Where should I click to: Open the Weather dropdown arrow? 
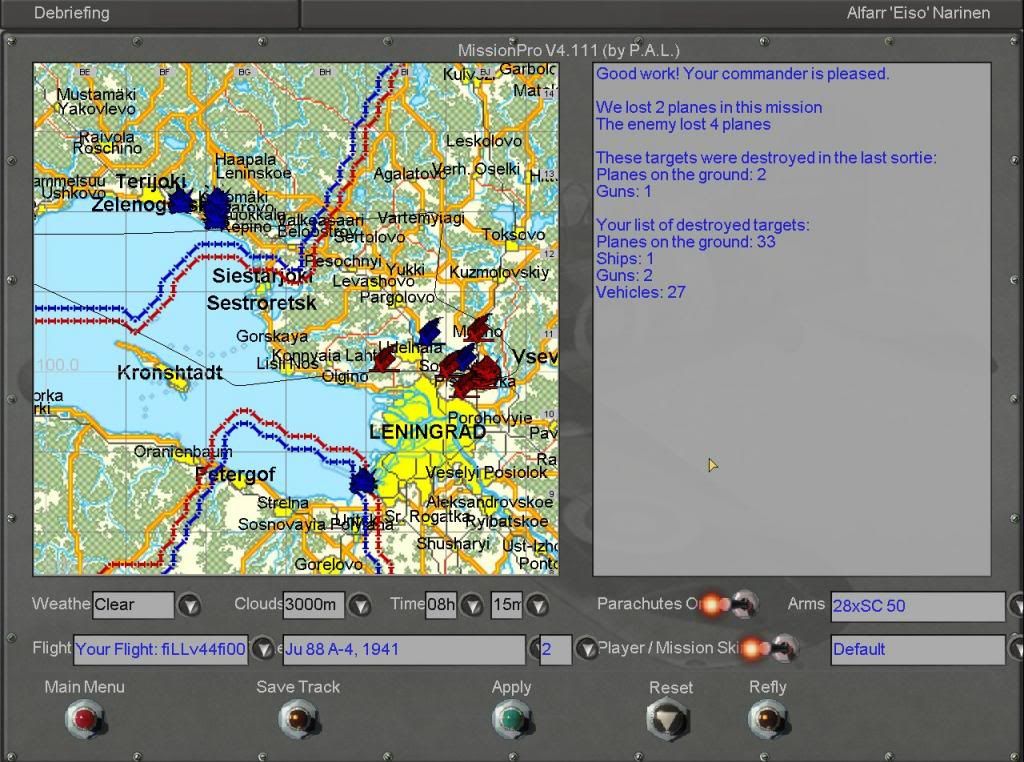(x=189, y=605)
